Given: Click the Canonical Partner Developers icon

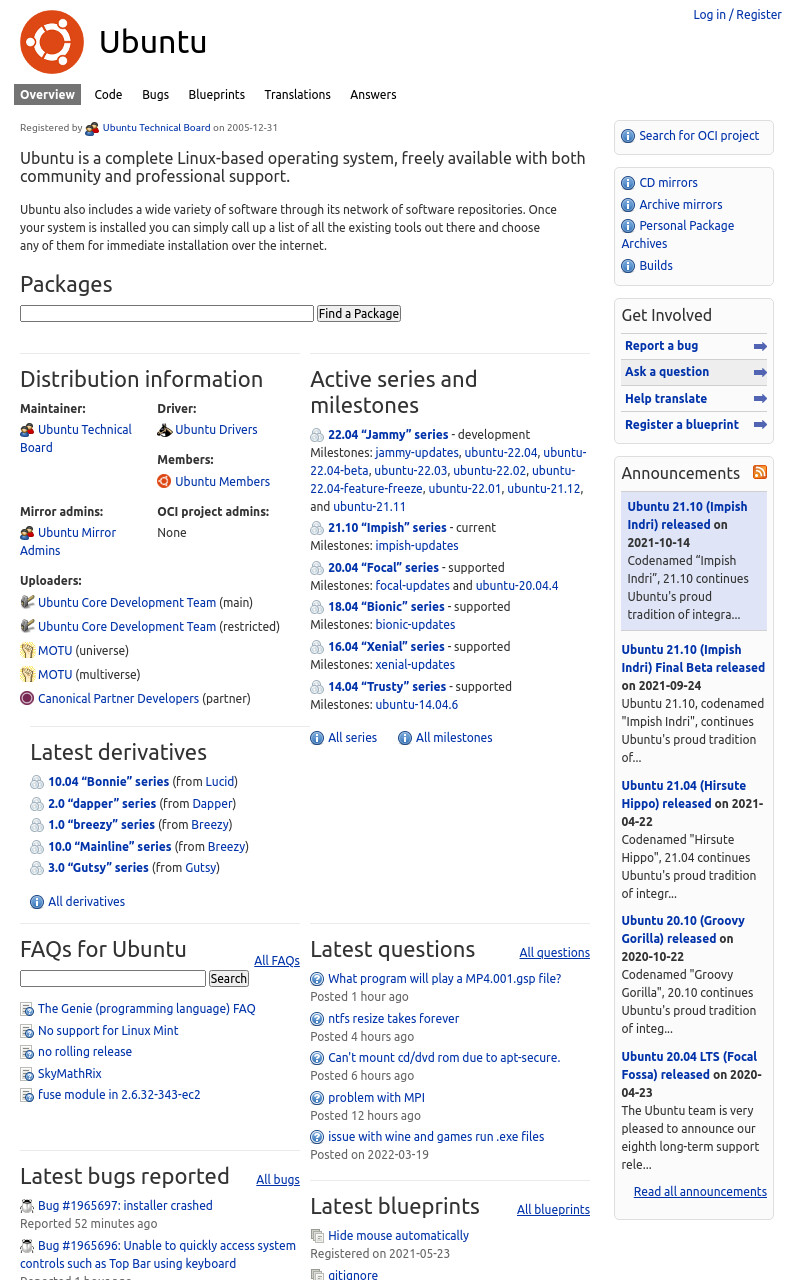Looking at the screenshot, I should point(27,699).
